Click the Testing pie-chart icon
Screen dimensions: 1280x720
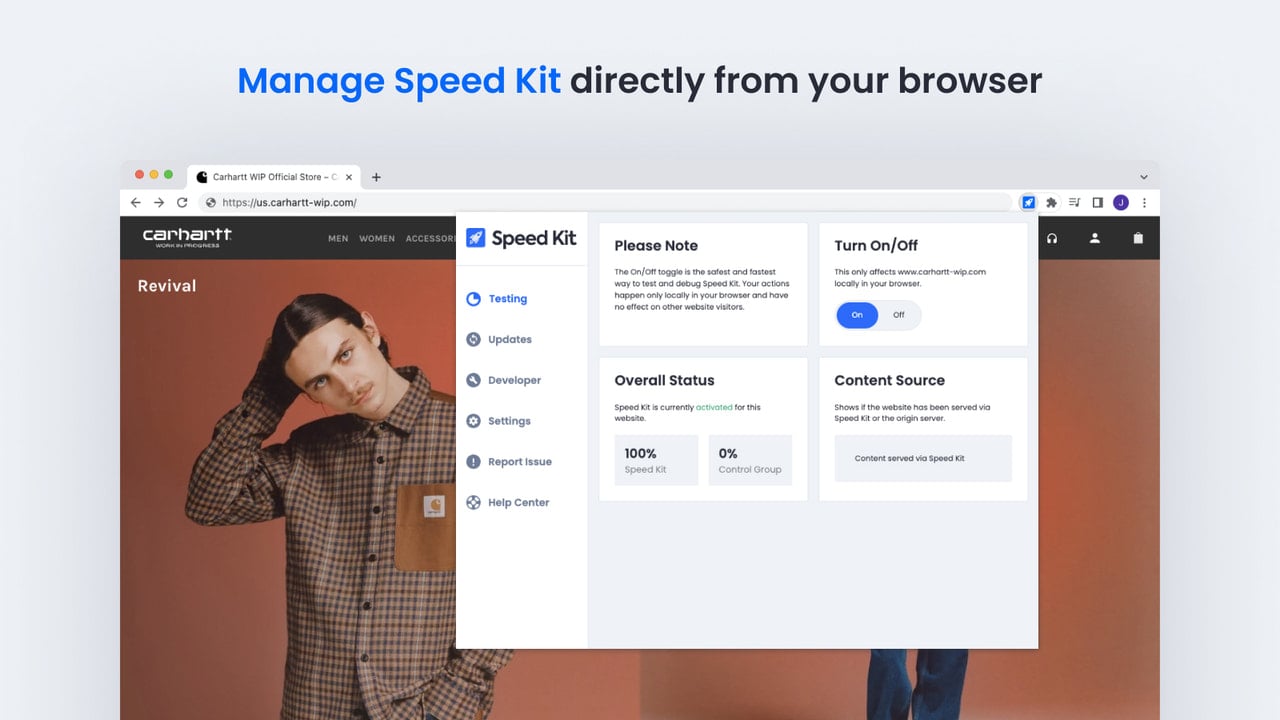(x=474, y=299)
